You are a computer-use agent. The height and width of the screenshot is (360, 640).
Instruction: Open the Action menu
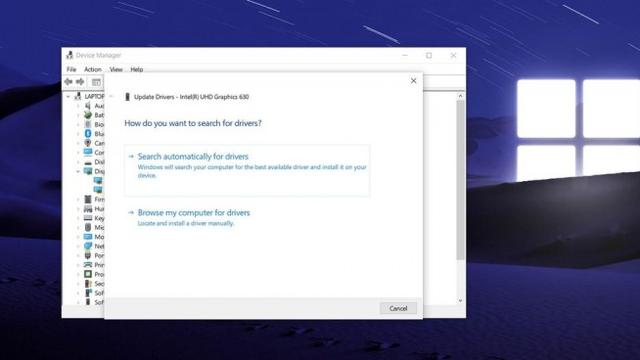(x=93, y=69)
